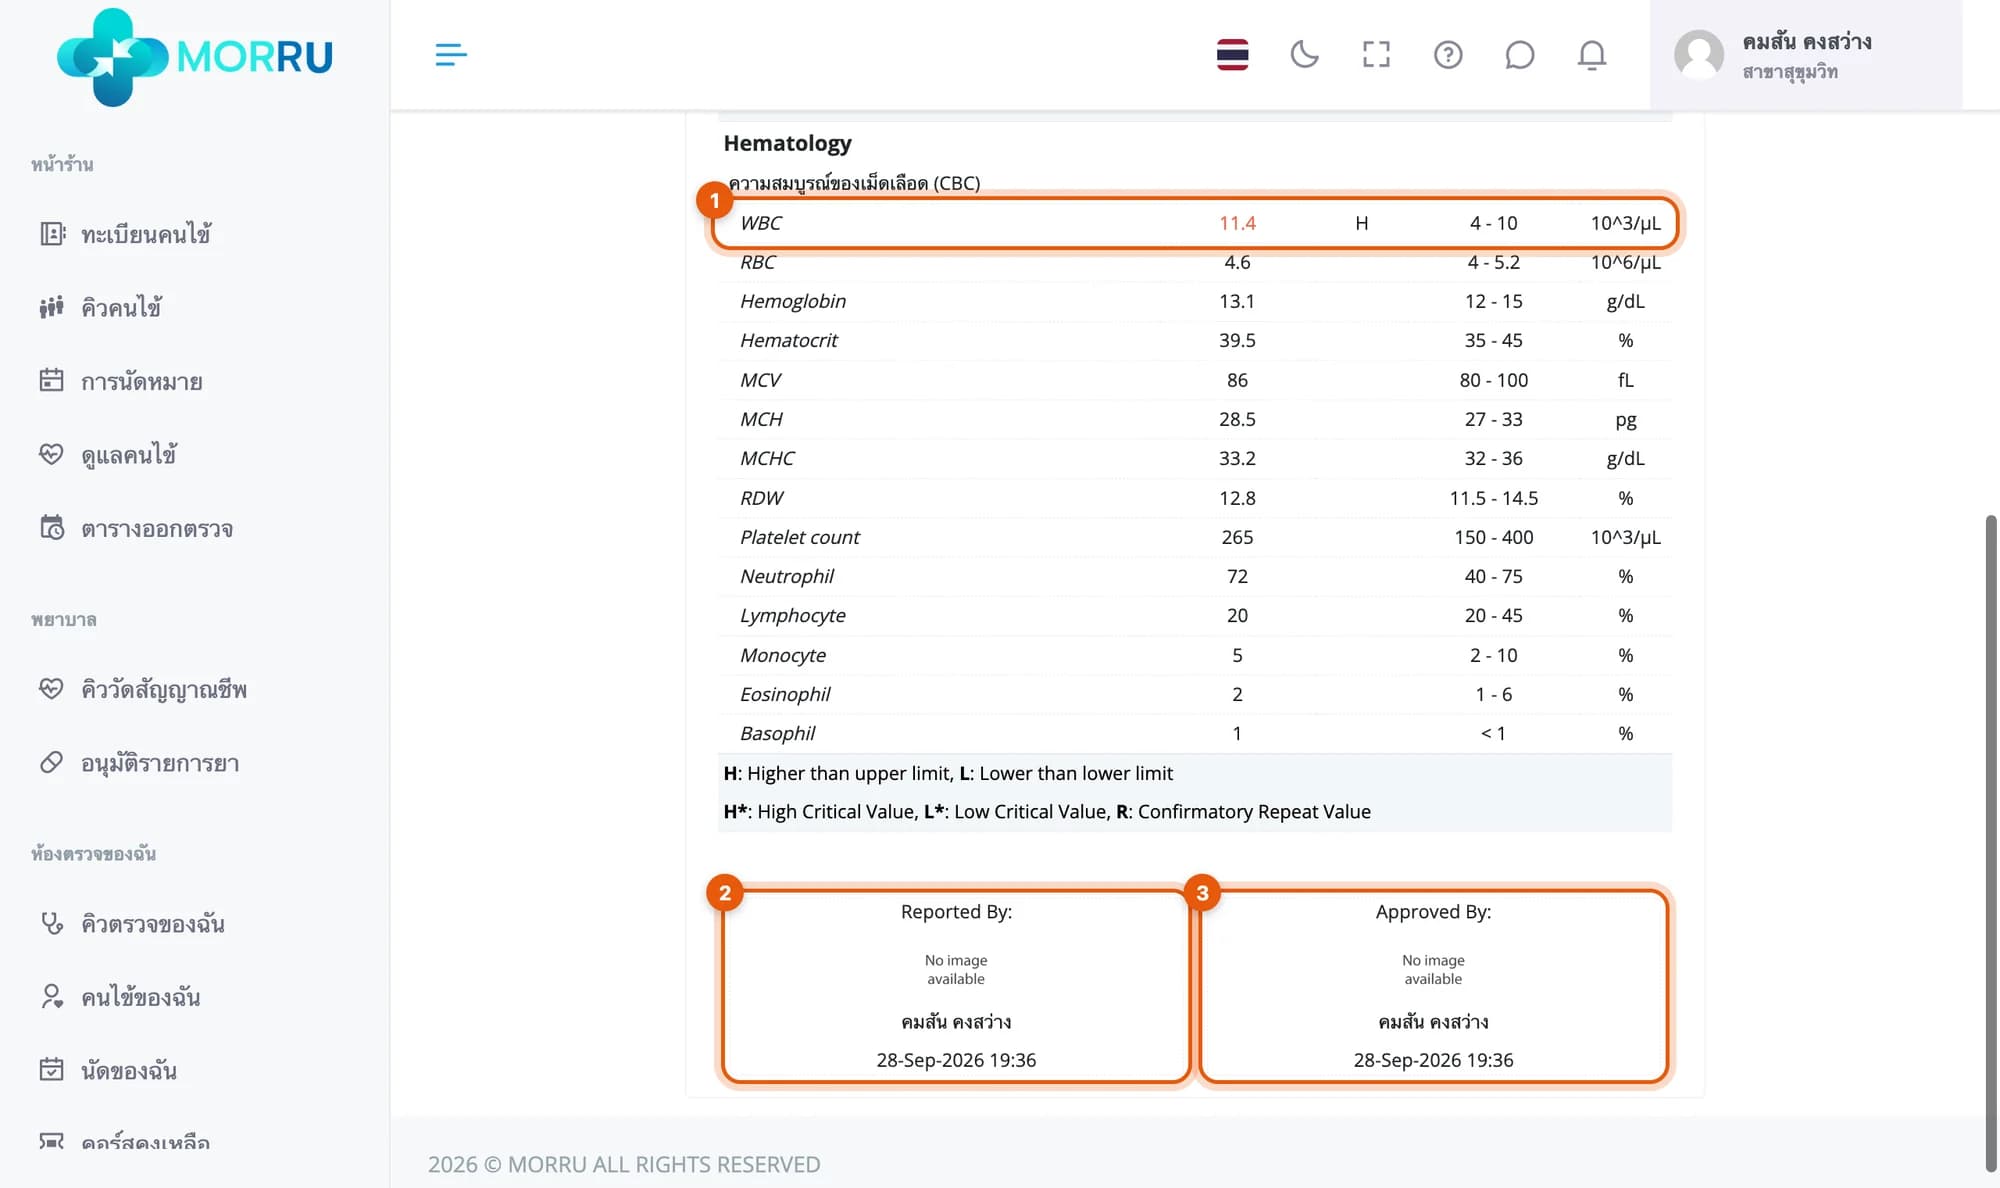Screen dimensions: 2000x1188
Task: Open คนไข้ของฉัน in the sidebar
Action: tap(140, 997)
